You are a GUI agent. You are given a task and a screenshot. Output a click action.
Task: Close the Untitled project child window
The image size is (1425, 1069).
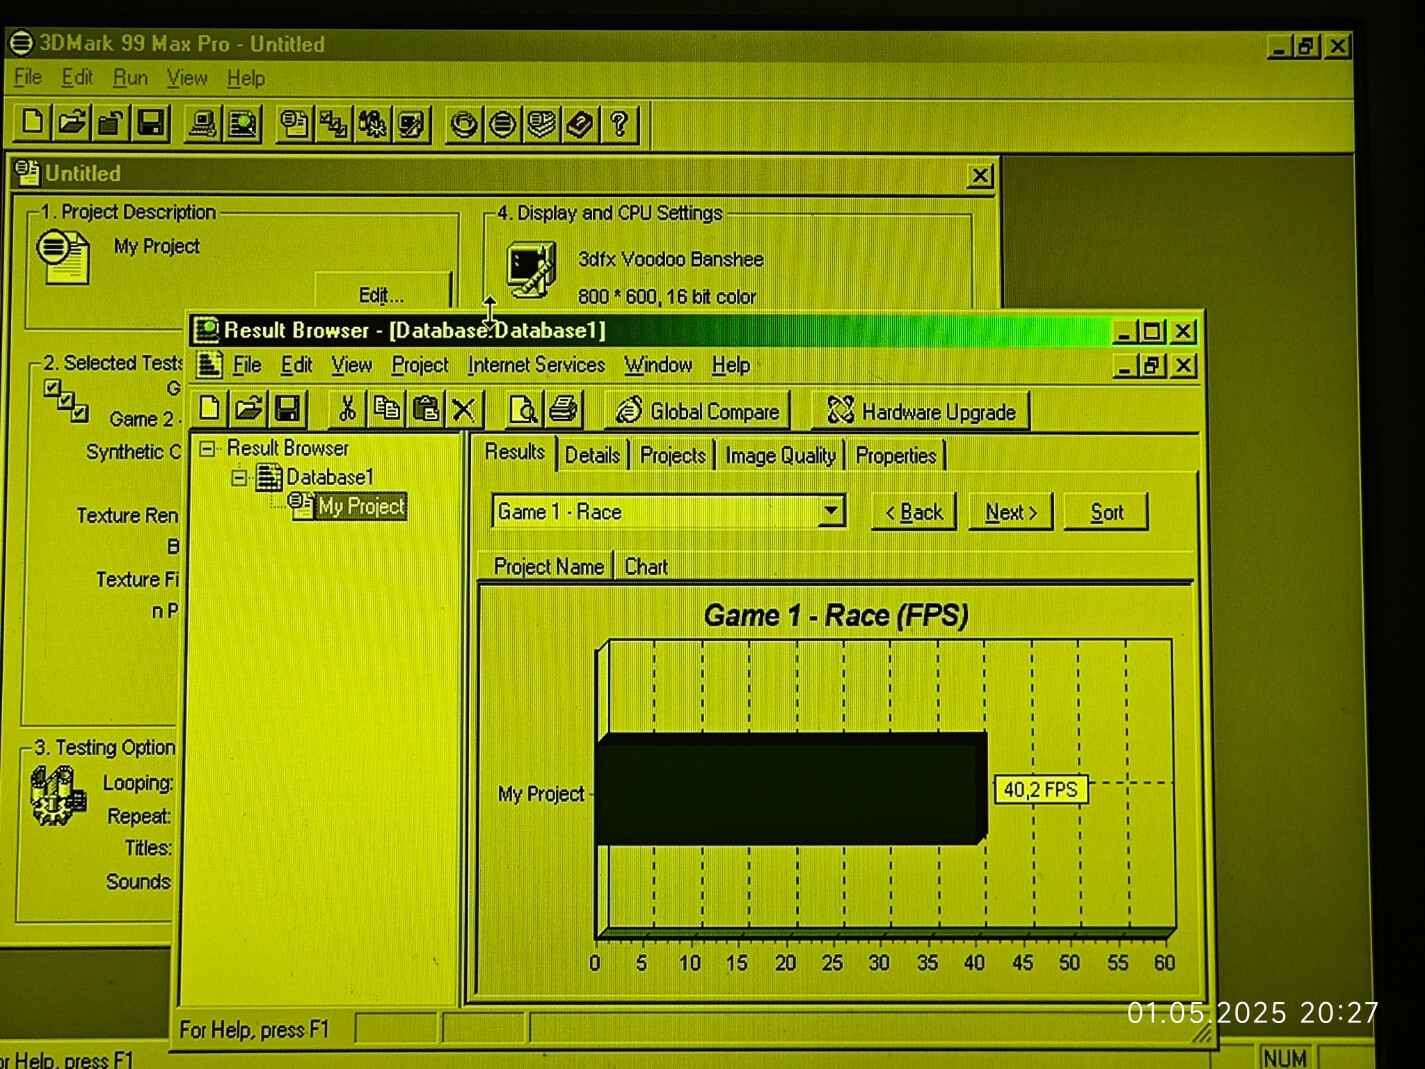pos(980,176)
